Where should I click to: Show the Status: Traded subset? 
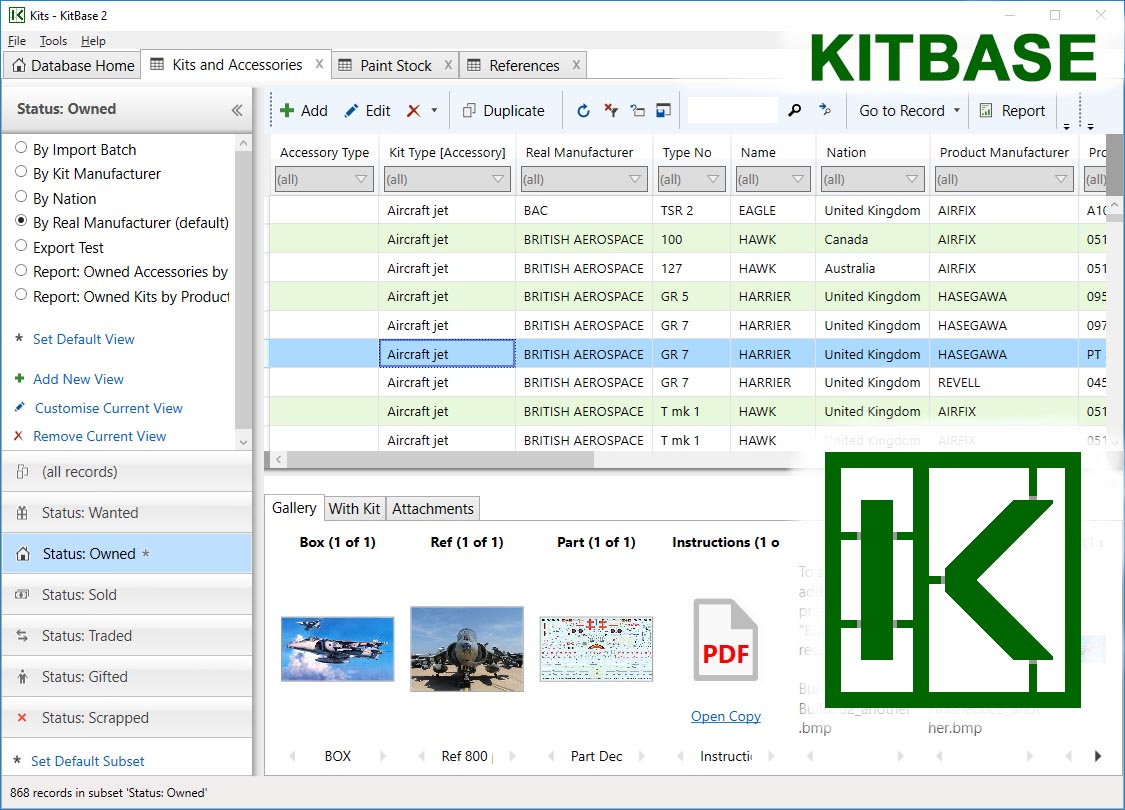click(x=127, y=636)
